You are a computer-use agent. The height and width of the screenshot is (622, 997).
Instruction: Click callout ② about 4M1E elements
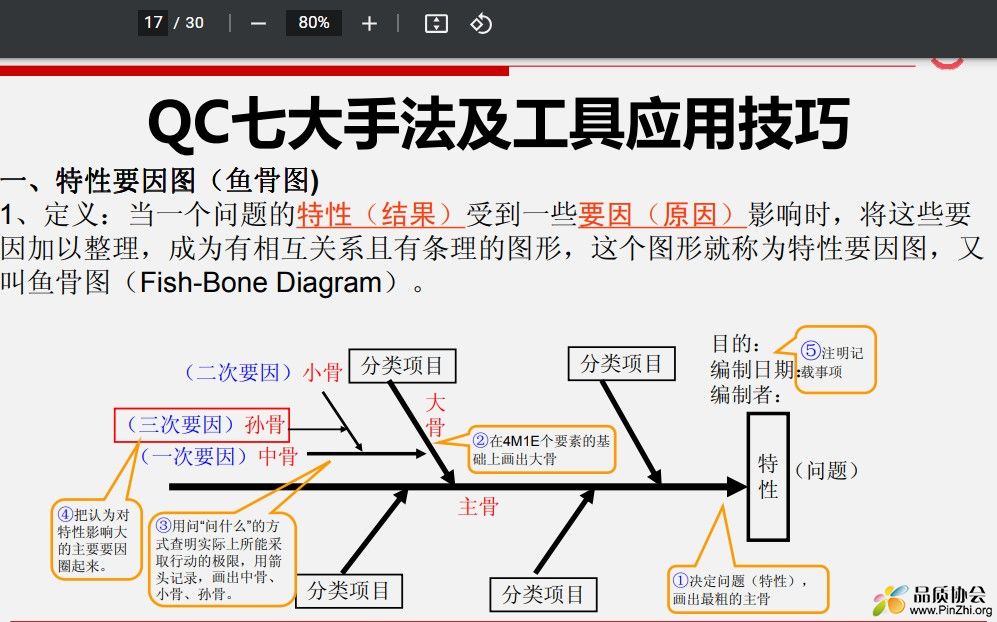[x=542, y=450]
